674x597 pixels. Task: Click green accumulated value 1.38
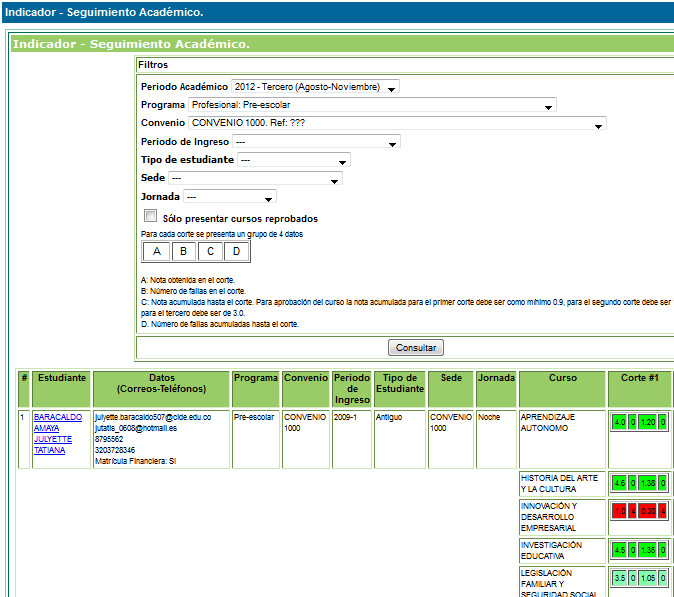(x=648, y=483)
